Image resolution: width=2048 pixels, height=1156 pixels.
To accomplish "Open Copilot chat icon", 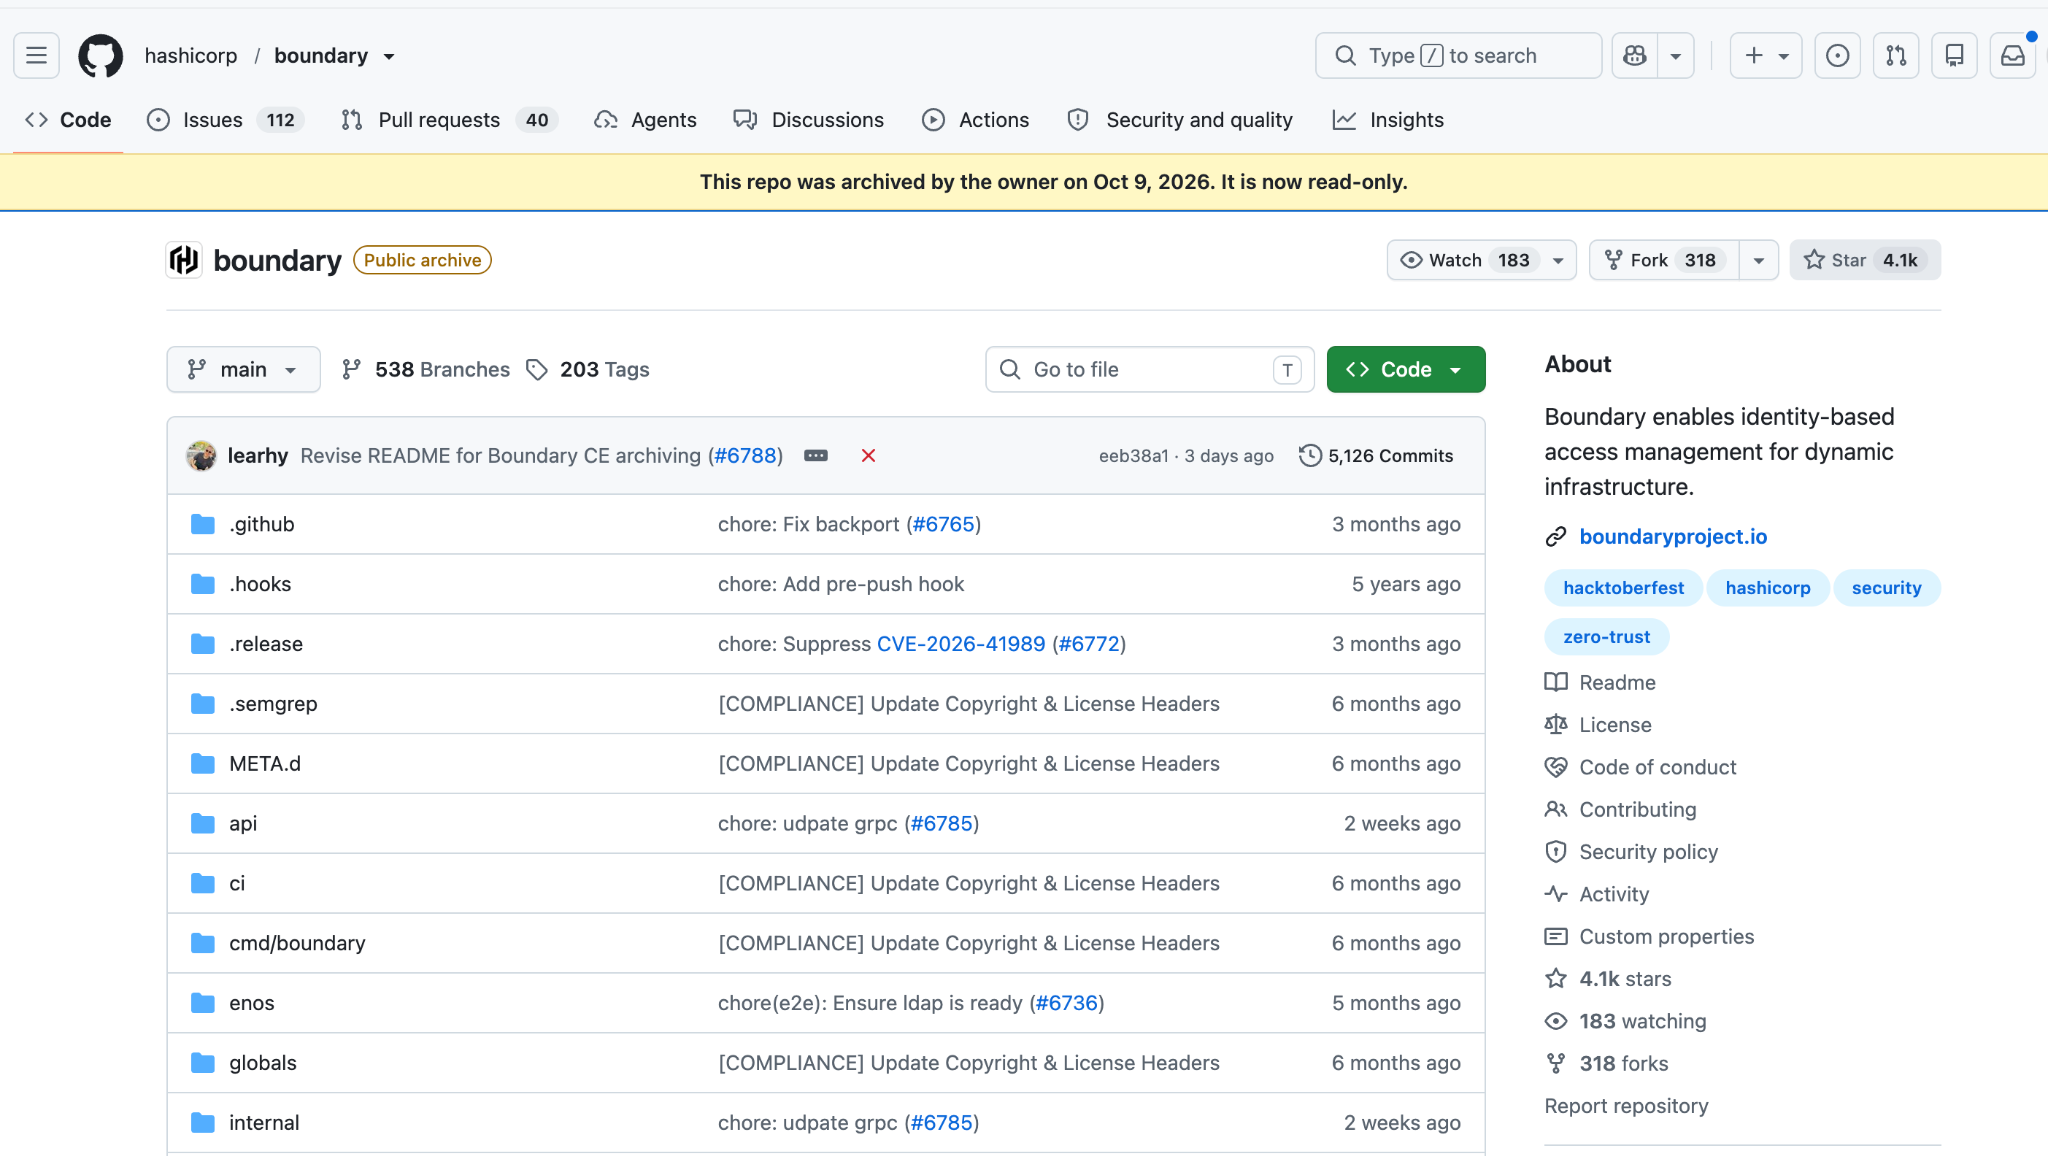I will pos(1635,55).
